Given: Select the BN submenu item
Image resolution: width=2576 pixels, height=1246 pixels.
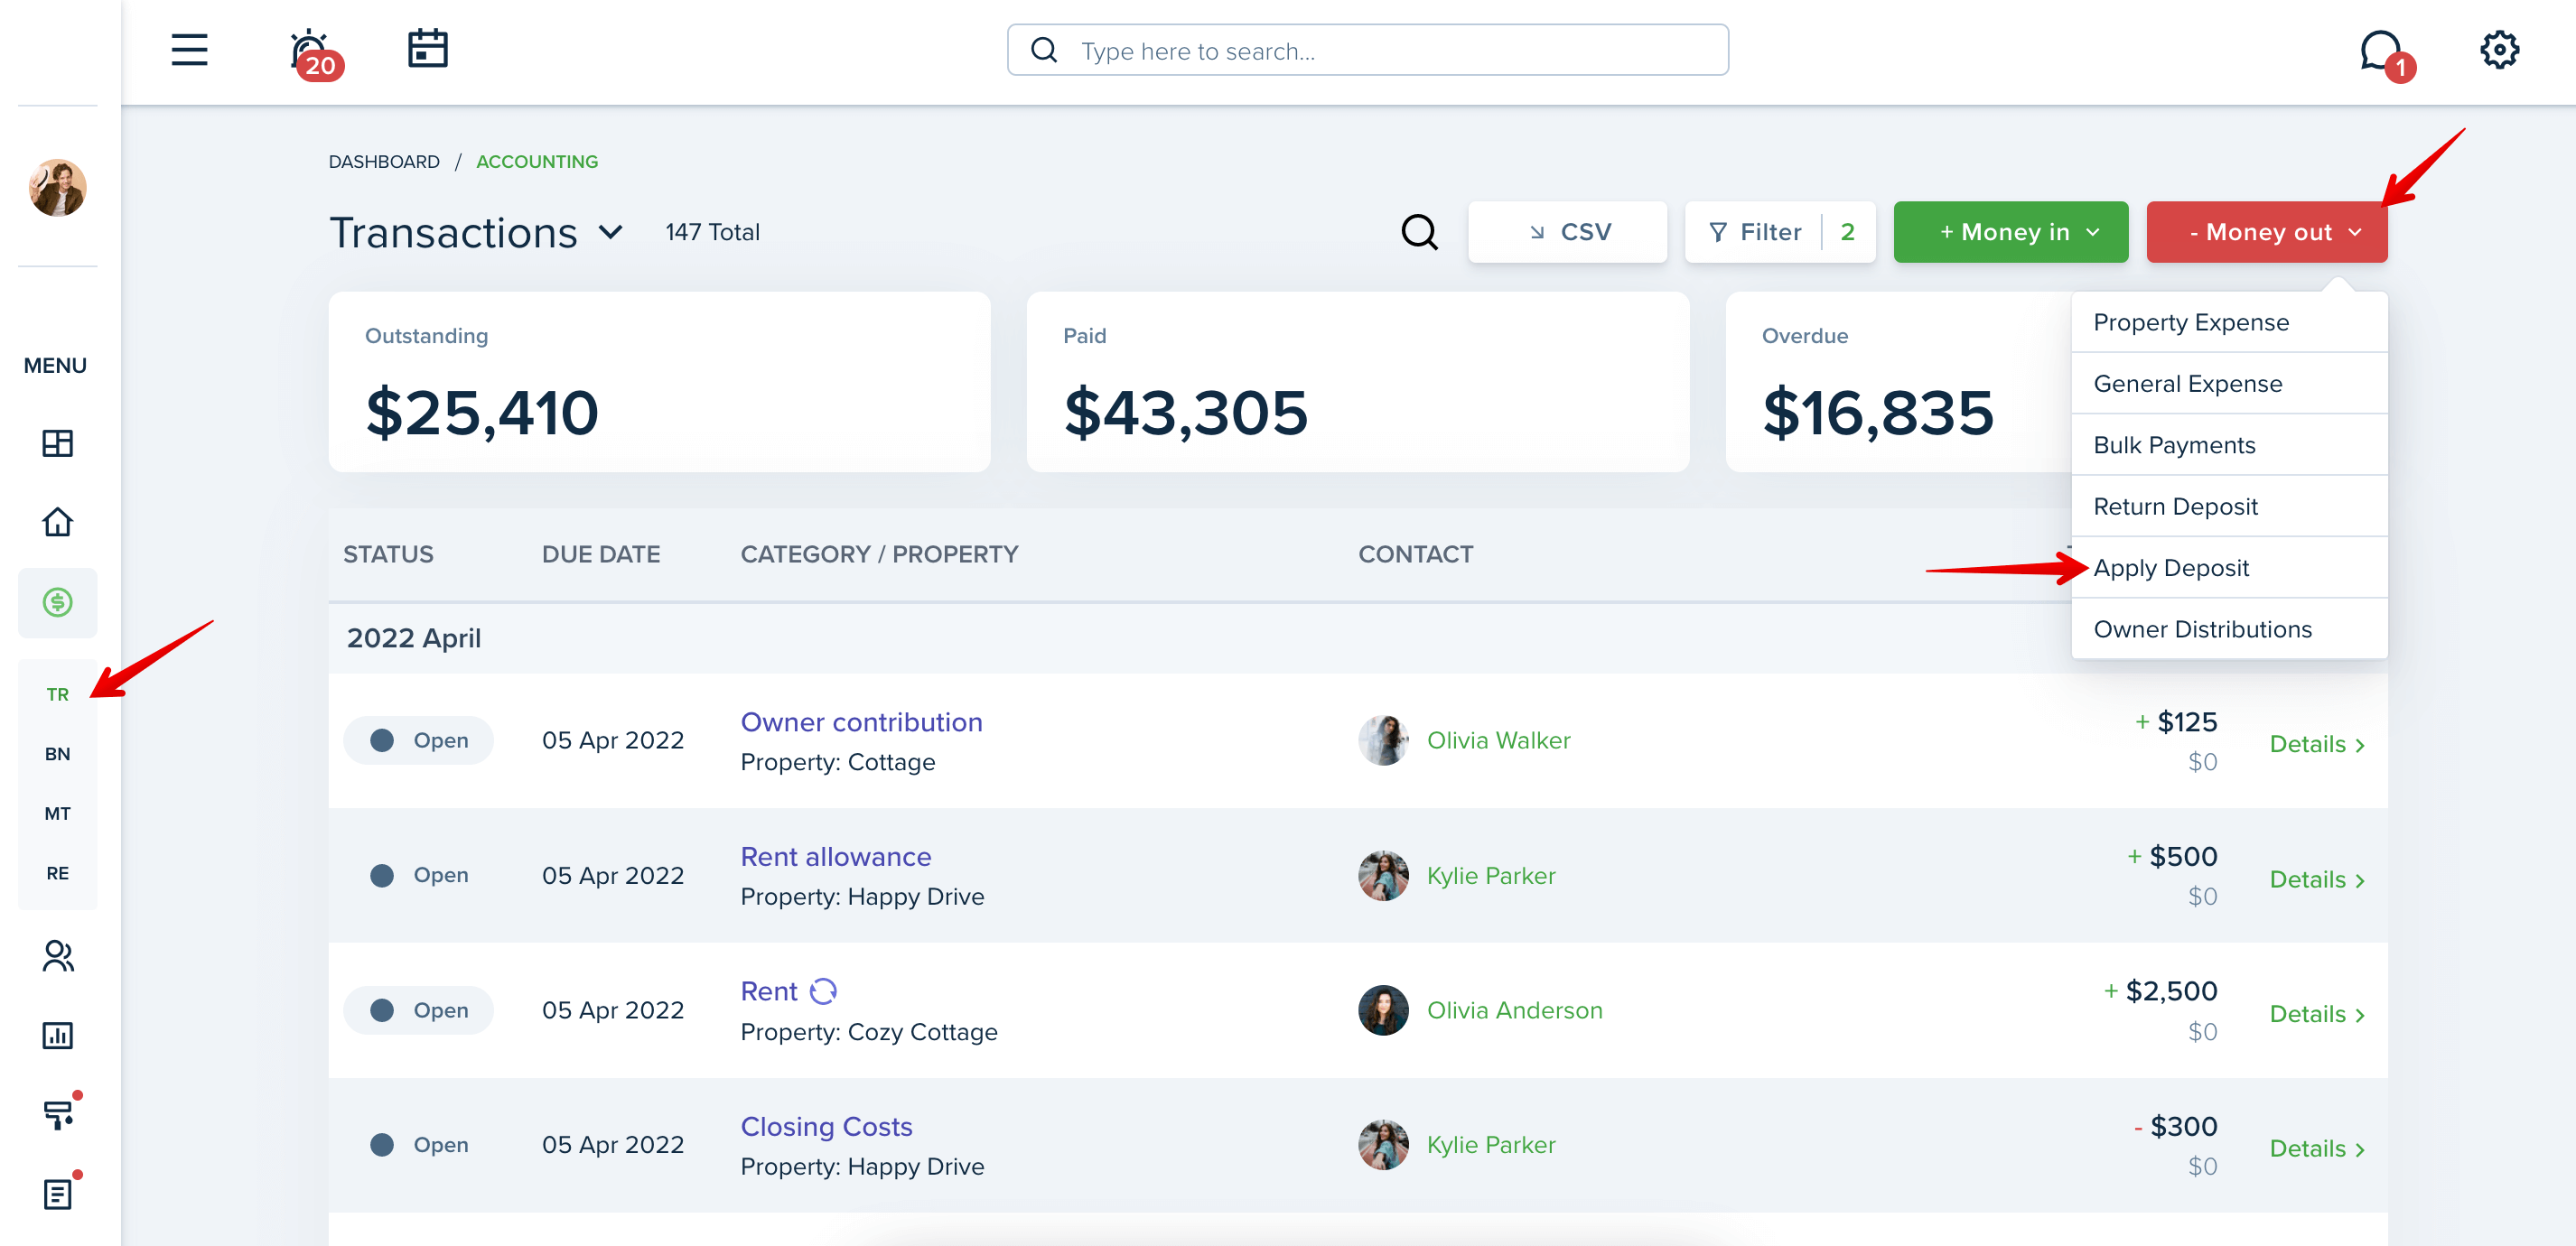Looking at the screenshot, I should (57, 754).
